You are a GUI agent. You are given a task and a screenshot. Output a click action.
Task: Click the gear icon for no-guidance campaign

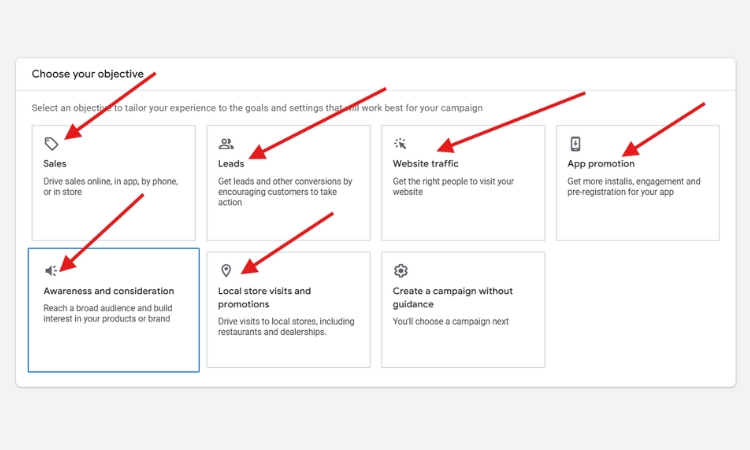pyautogui.click(x=401, y=271)
